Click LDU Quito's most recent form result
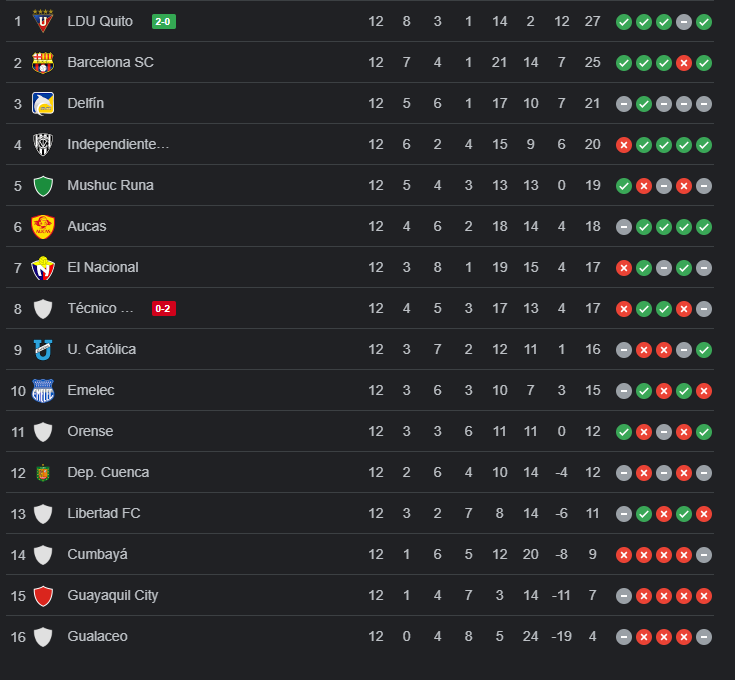Image resolution: width=735 pixels, height=680 pixels. pyautogui.click(x=704, y=21)
